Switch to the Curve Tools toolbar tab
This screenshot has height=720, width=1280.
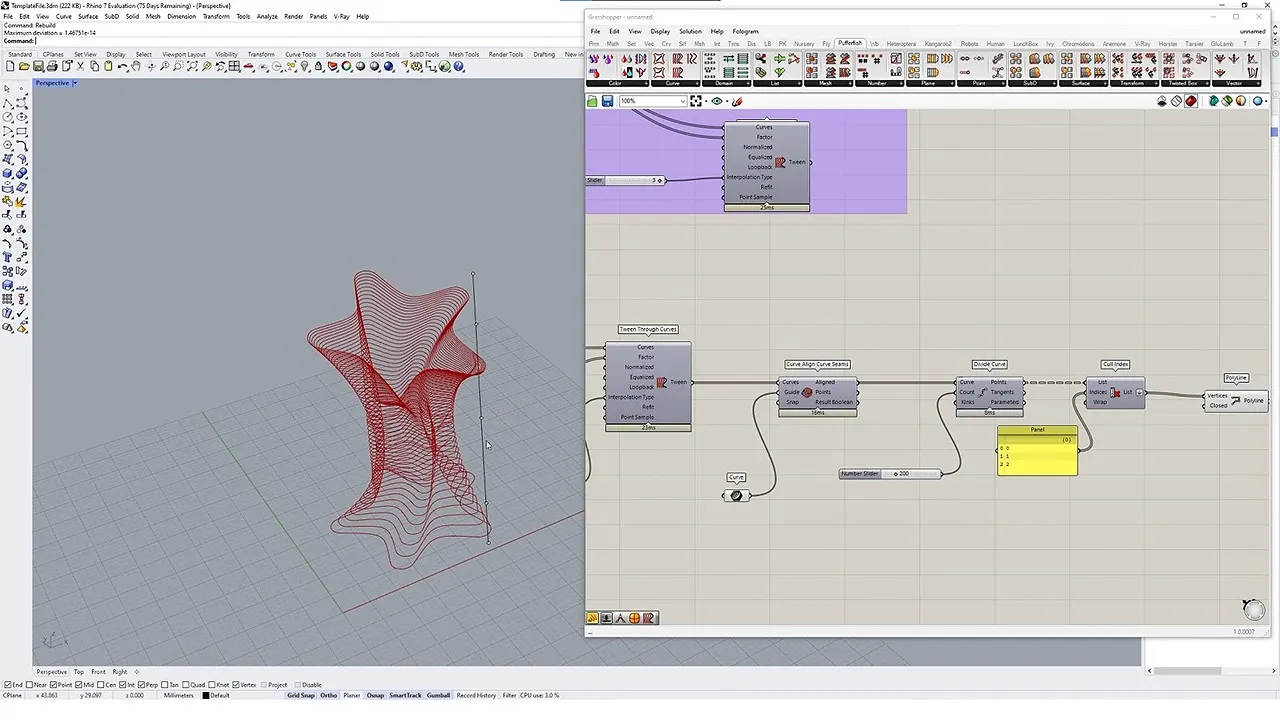pyautogui.click(x=300, y=54)
